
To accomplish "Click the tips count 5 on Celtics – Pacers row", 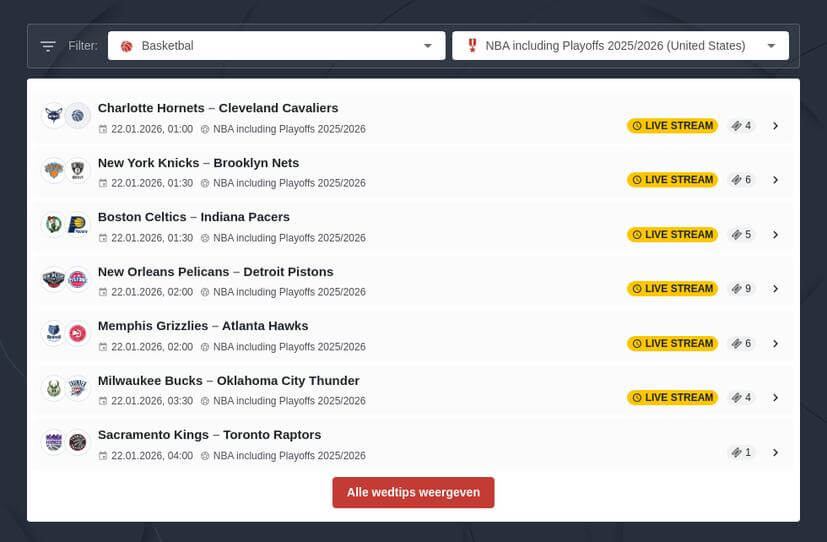I will (741, 235).
